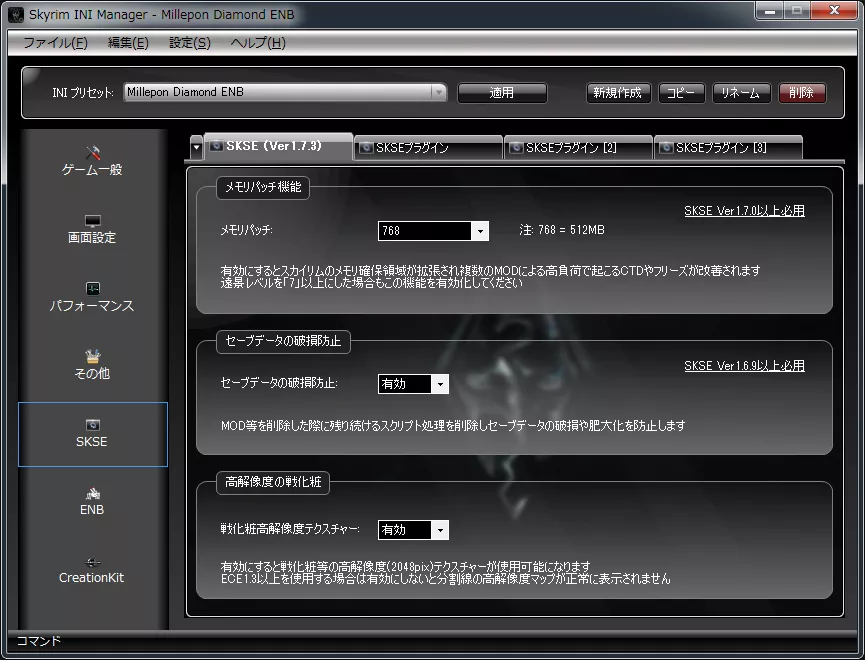Open the 編集(E) menu
The image size is (865, 660).
pos(128,42)
